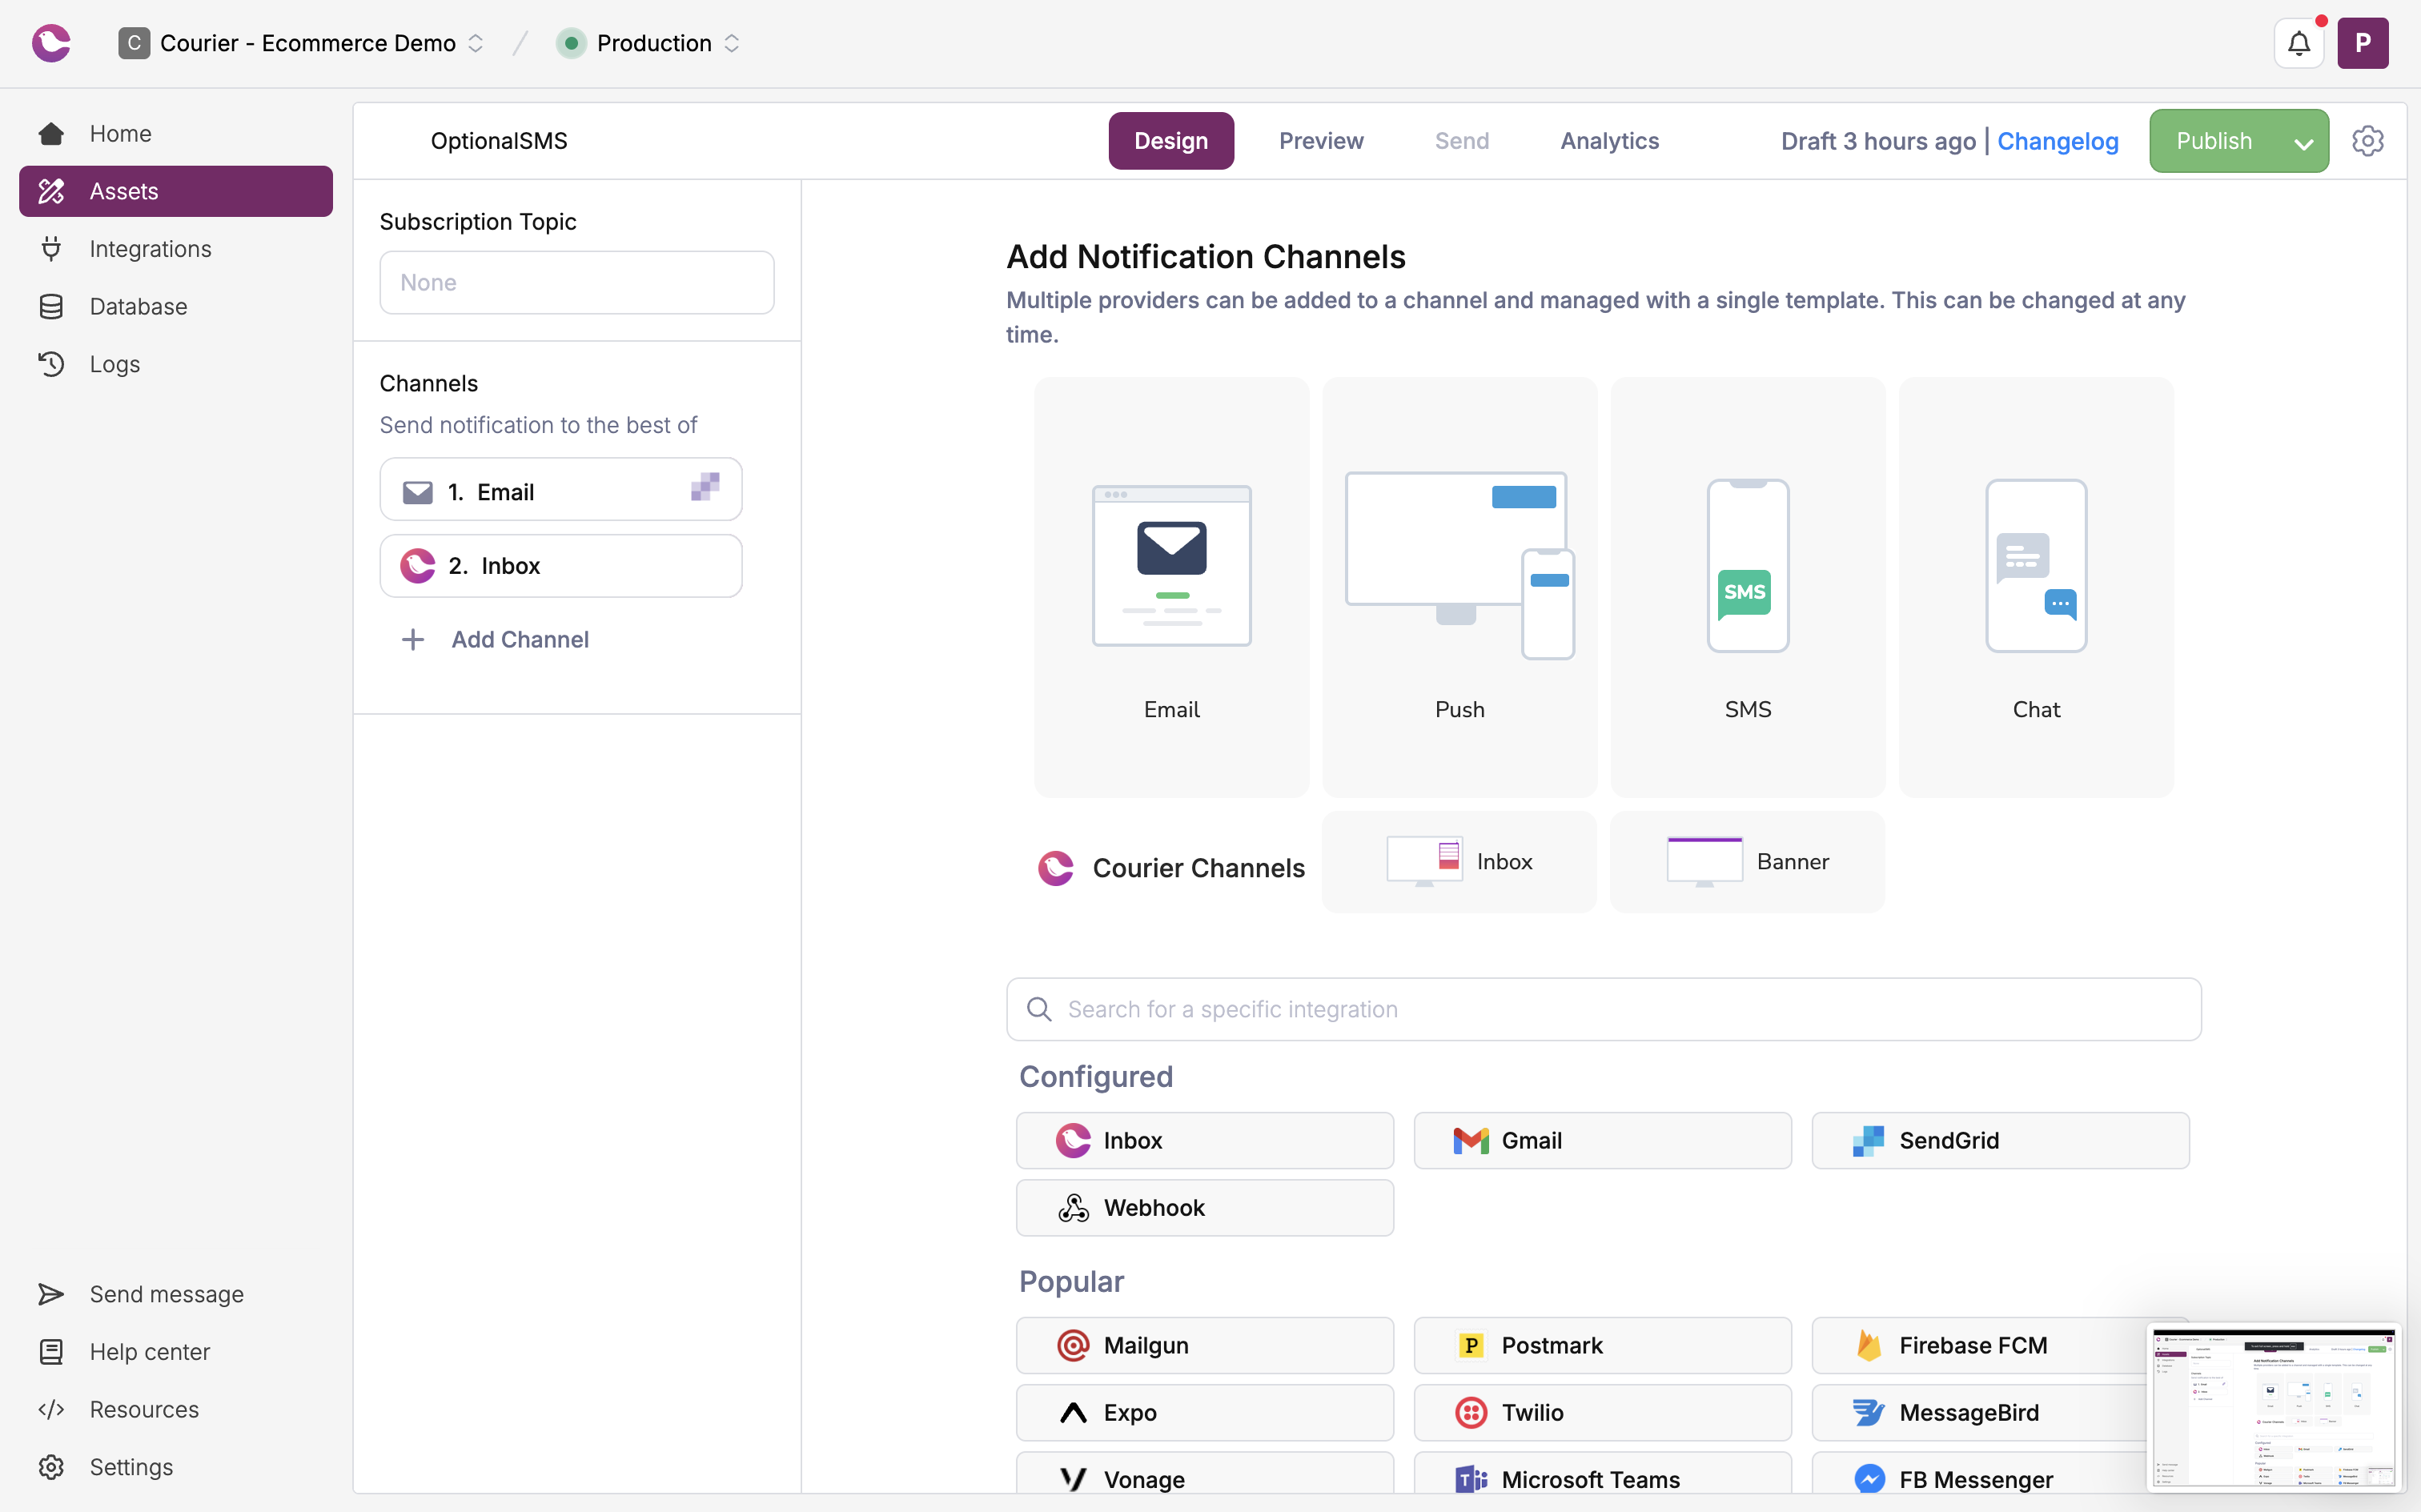This screenshot has width=2421, height=1512.
Task: Click the notifications bell icon
Action: [2298, 43]
